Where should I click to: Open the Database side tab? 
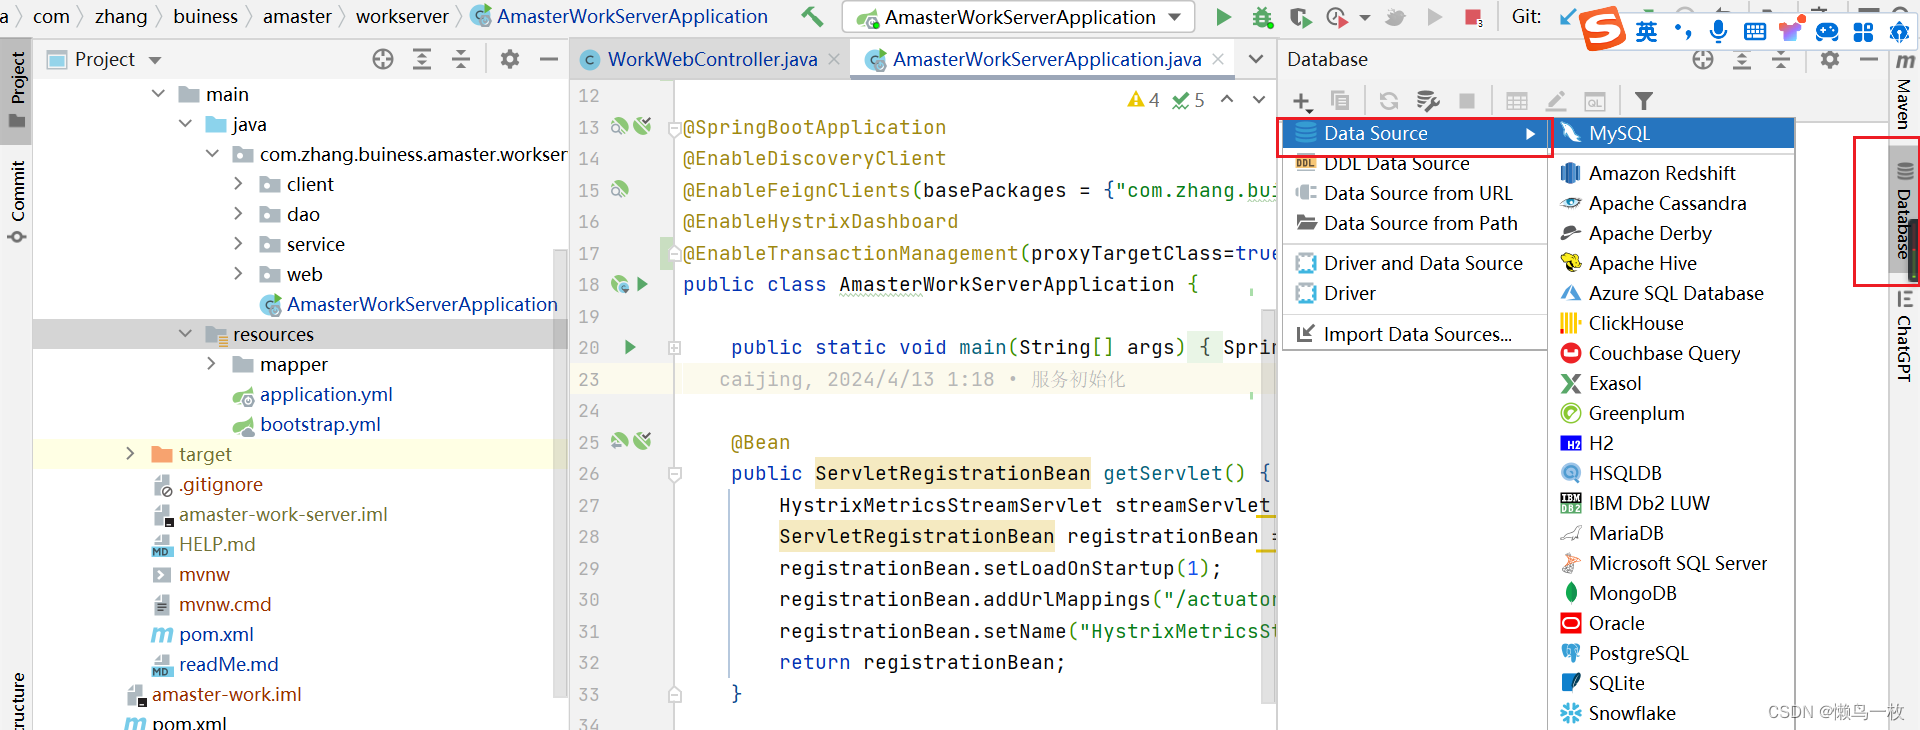[x=1904, y=212]
